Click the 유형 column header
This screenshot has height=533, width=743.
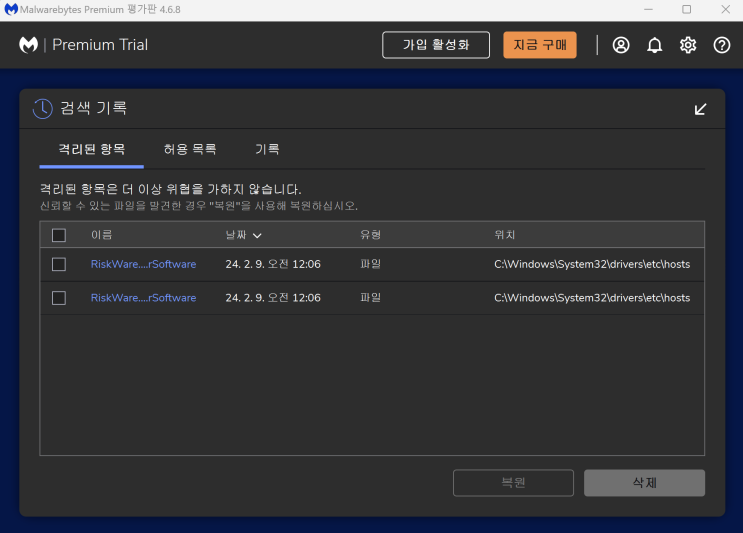(x=371, y=235)
